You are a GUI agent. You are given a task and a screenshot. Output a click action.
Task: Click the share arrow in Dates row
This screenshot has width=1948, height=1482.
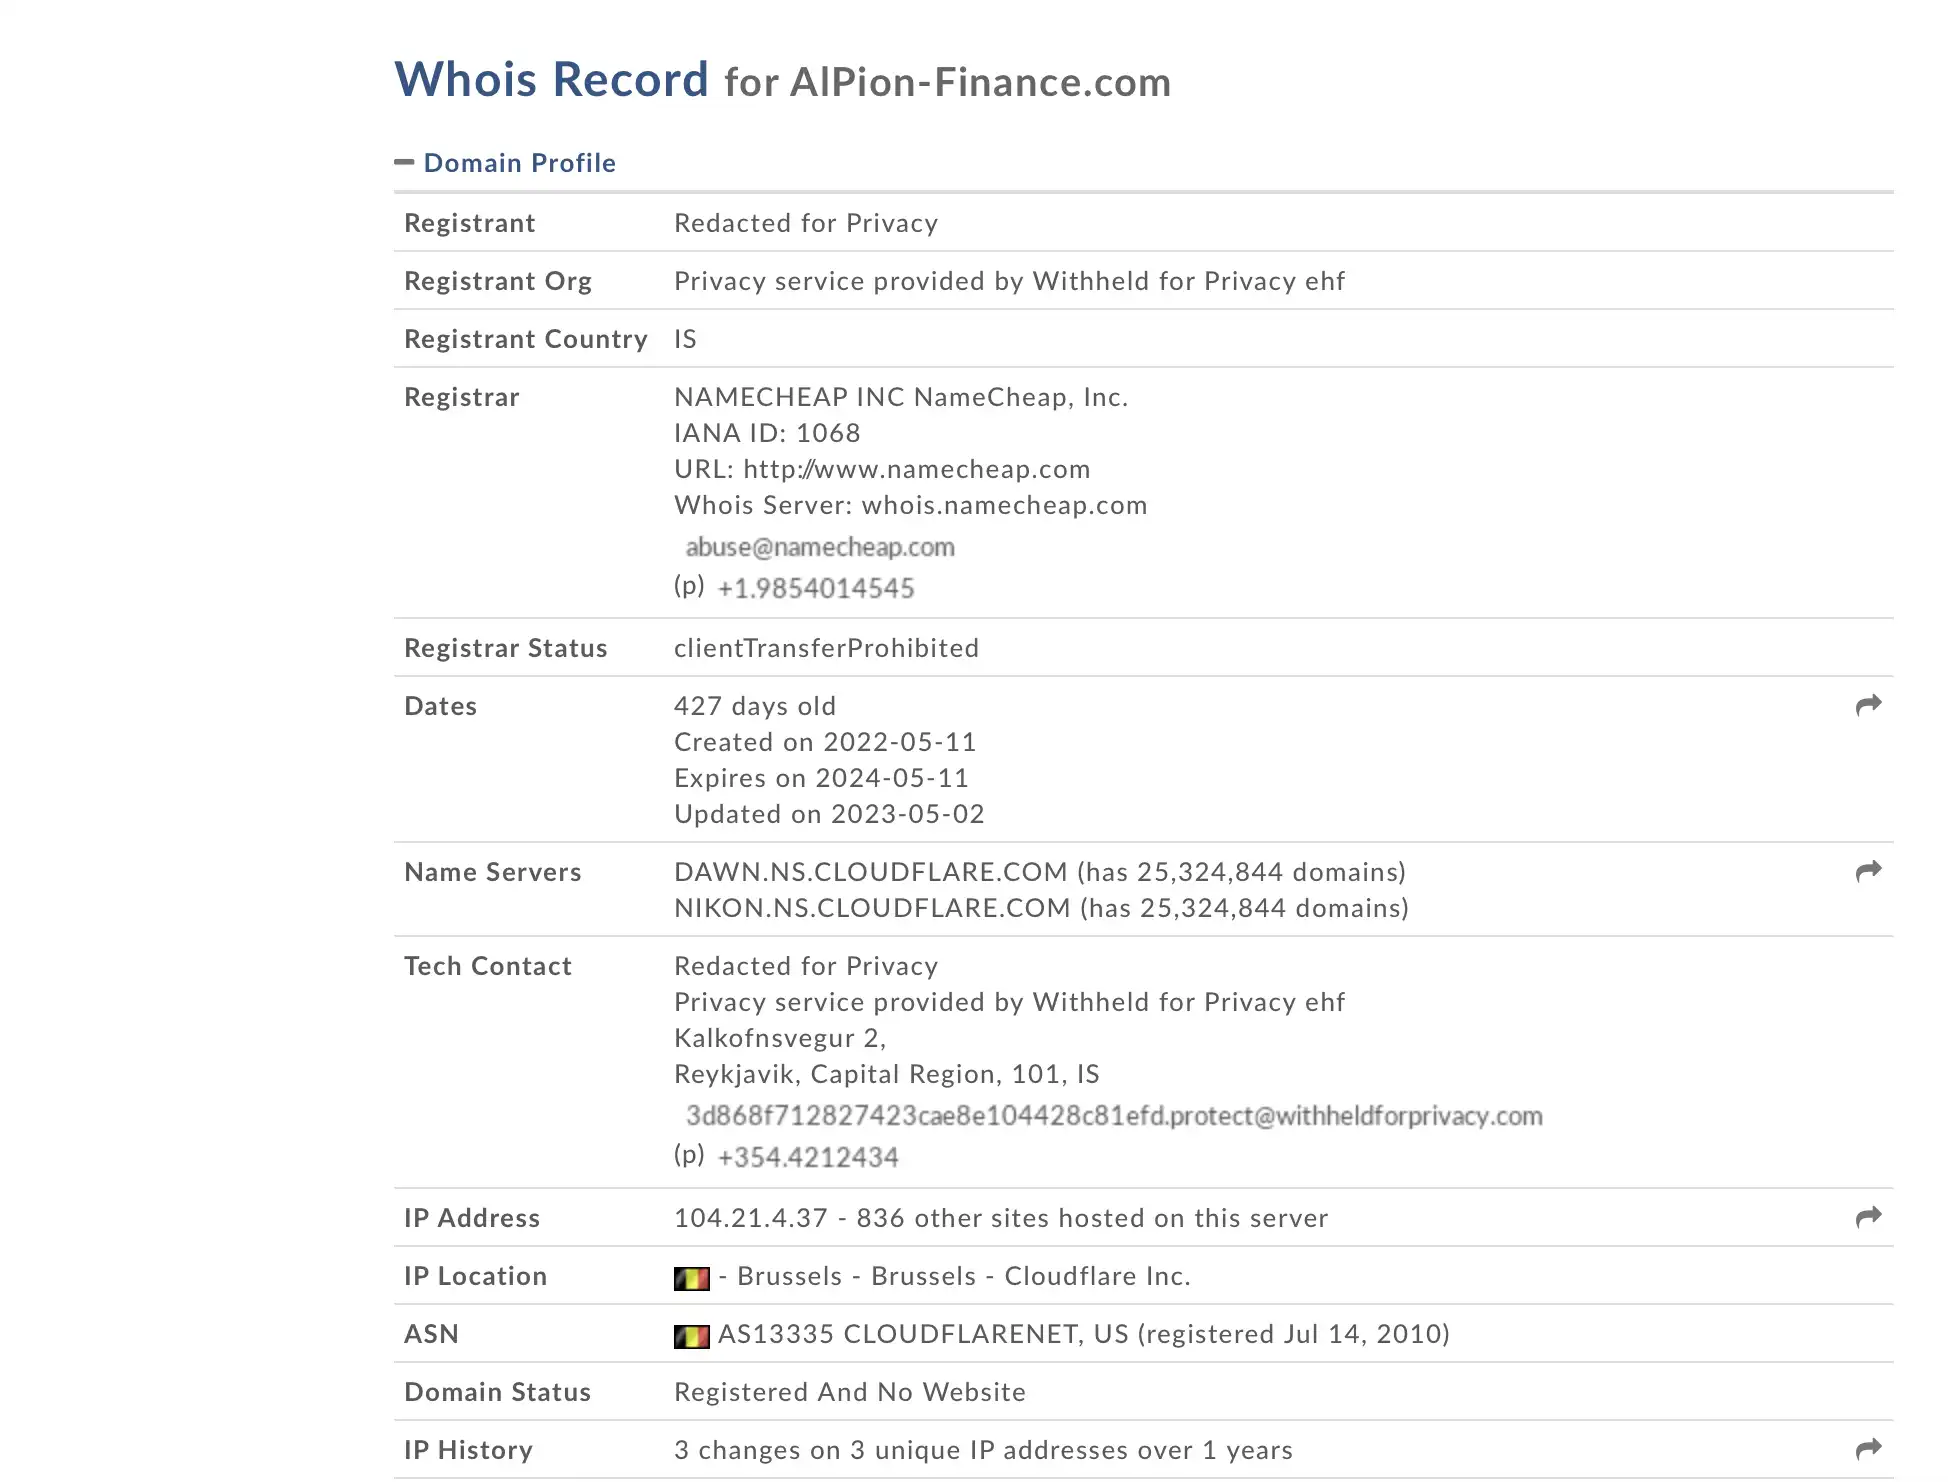1868,706
